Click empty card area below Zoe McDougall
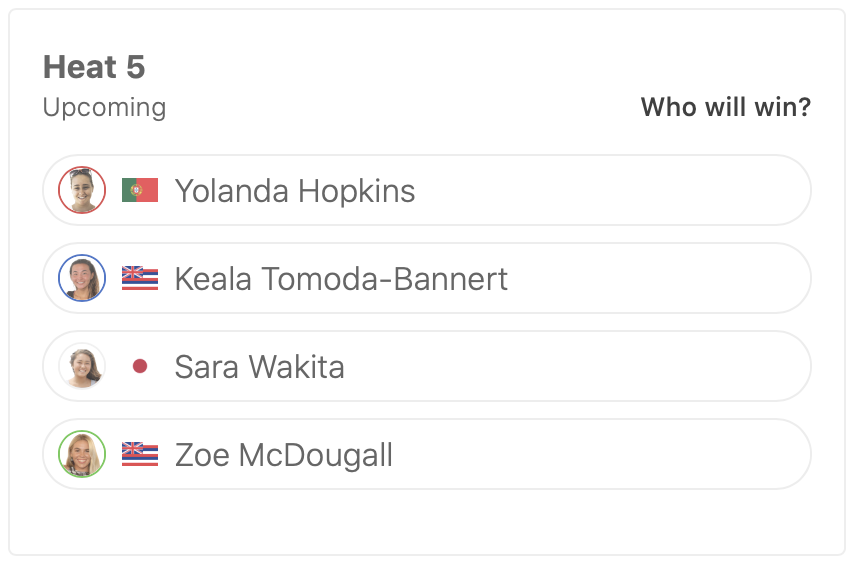The width and height of the screenshot is (852, 564). [x=426, y=520]
